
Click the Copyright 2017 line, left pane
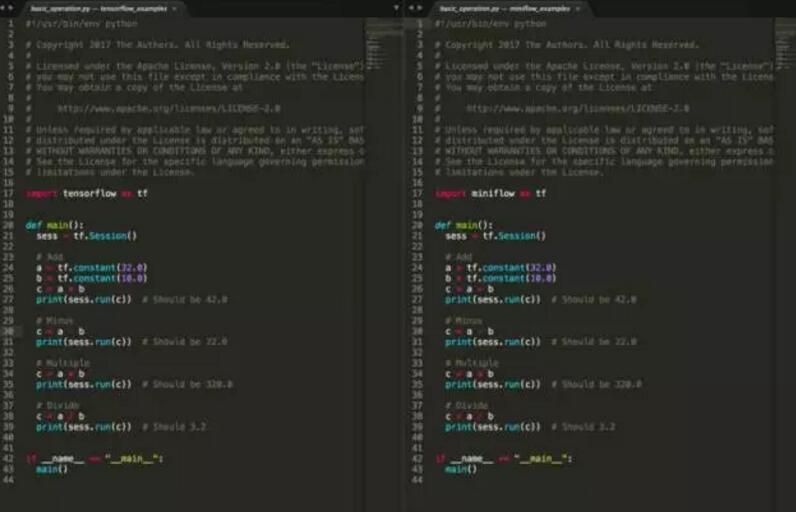158,45
